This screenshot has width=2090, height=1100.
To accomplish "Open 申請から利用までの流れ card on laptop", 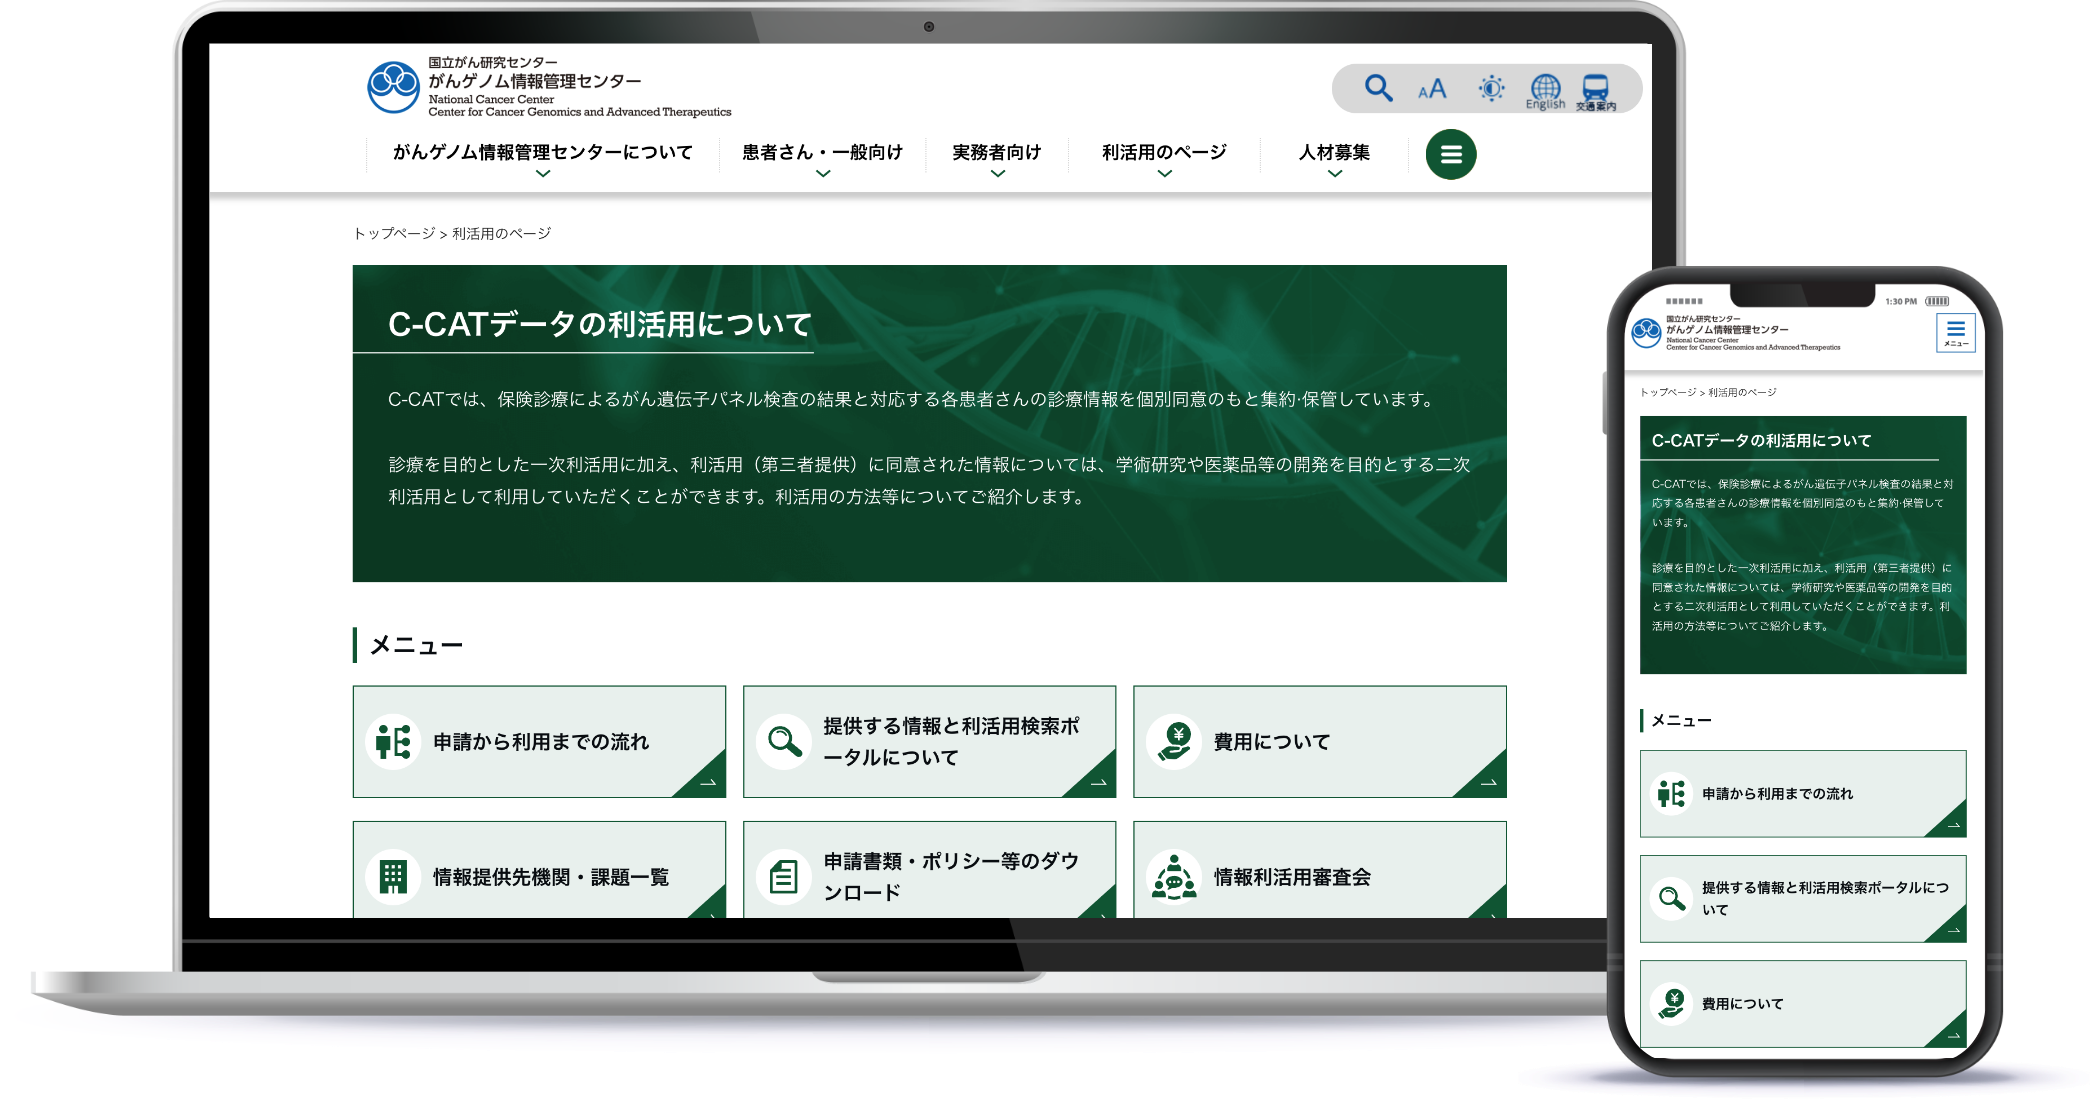I will click(539, 741).
